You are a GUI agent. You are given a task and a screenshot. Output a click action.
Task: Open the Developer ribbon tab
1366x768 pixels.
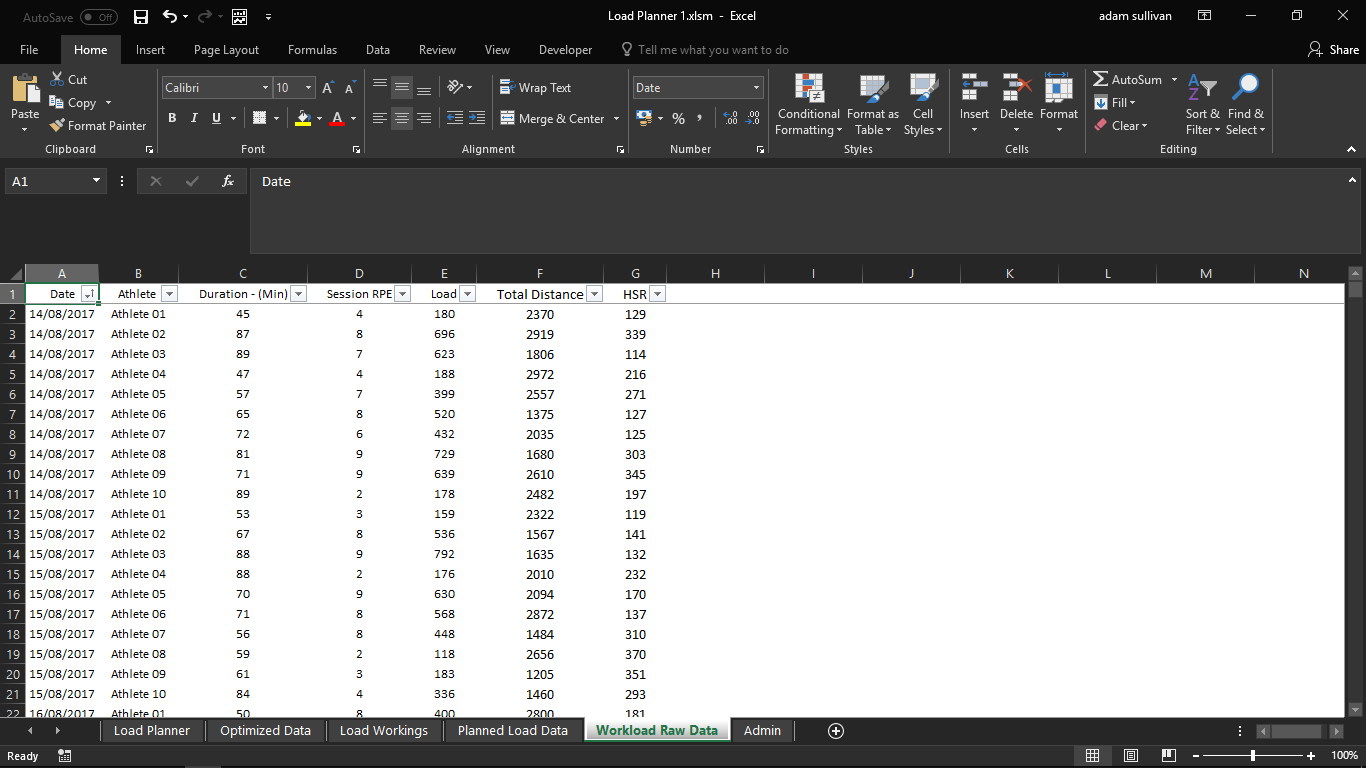click(x=565, y=48)
